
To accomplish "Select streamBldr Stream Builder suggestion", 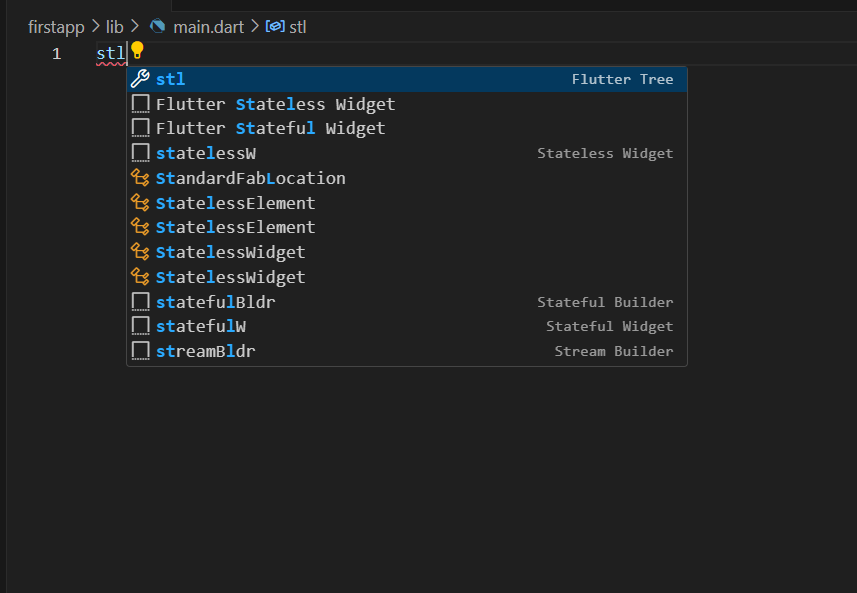I will click(407, 351).
